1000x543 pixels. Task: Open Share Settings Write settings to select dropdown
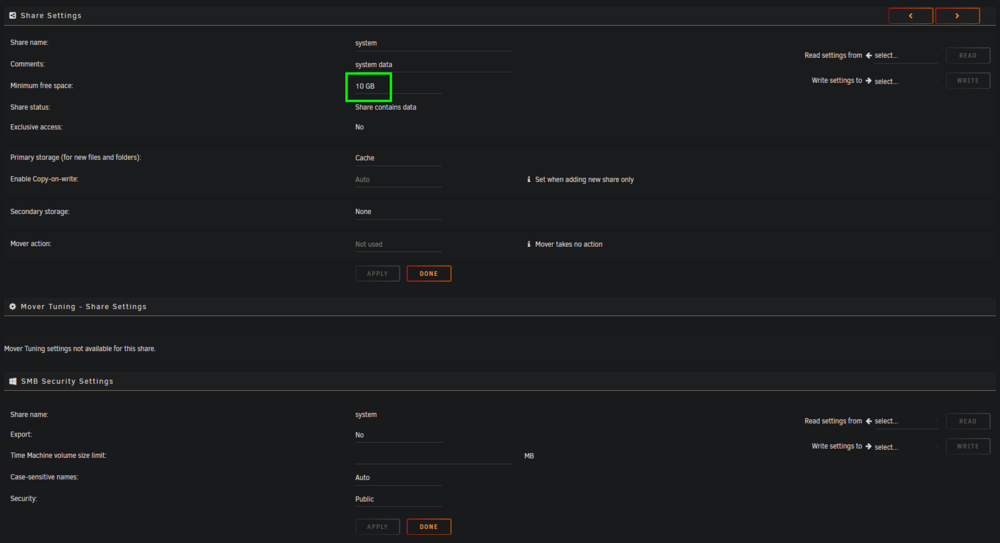pyautogui.click(x=906, y=81)
